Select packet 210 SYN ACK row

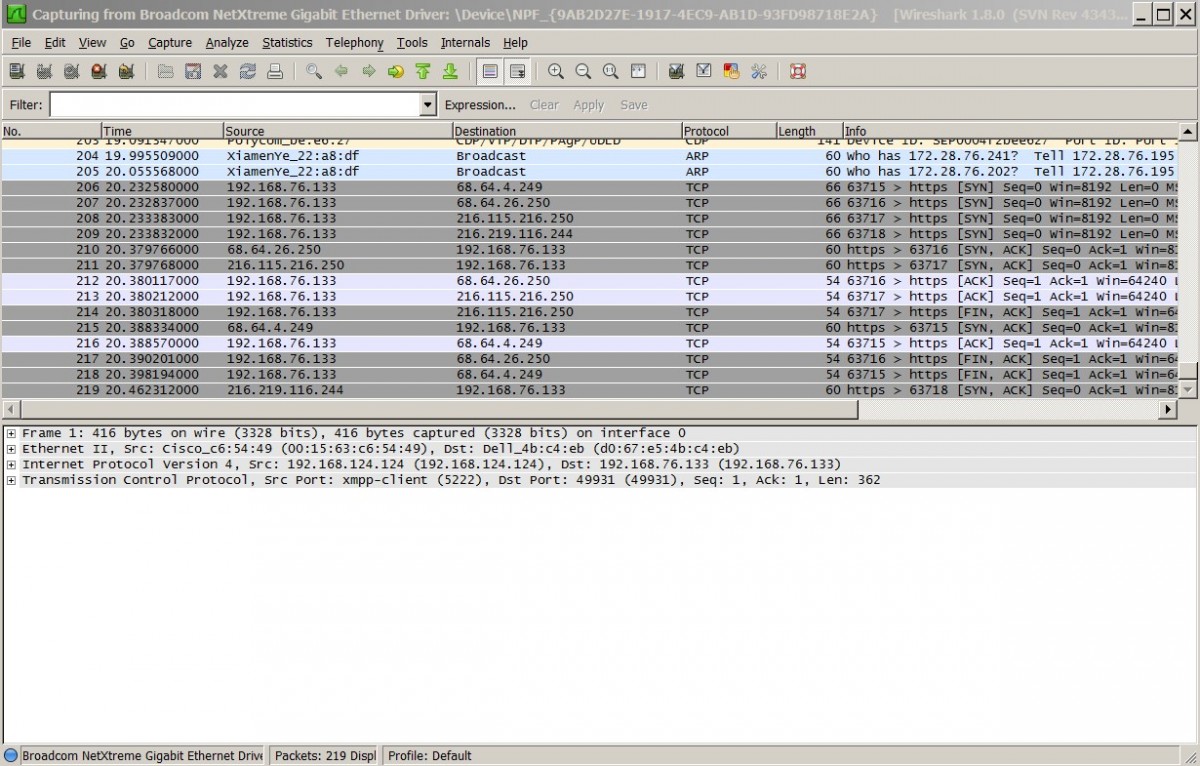pyautogui.click(x=590, y=250)
